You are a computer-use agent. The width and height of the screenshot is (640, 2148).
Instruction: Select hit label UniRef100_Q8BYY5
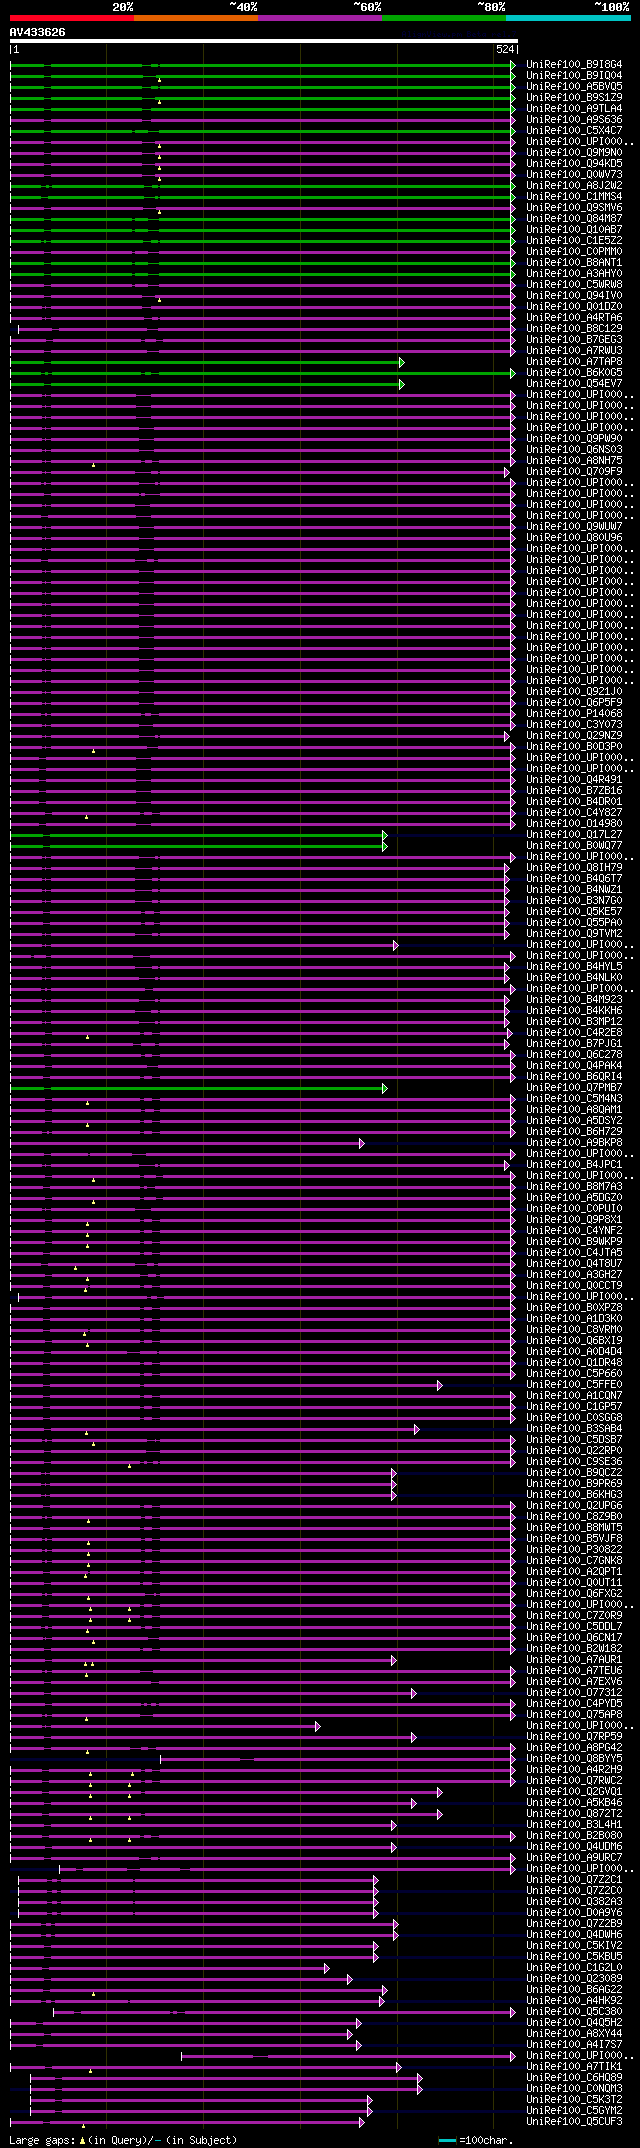[574, 1758]
